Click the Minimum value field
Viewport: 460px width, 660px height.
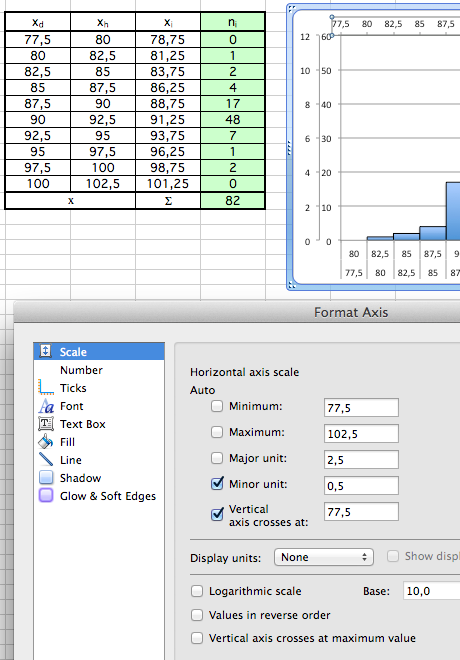pos(361,407)
